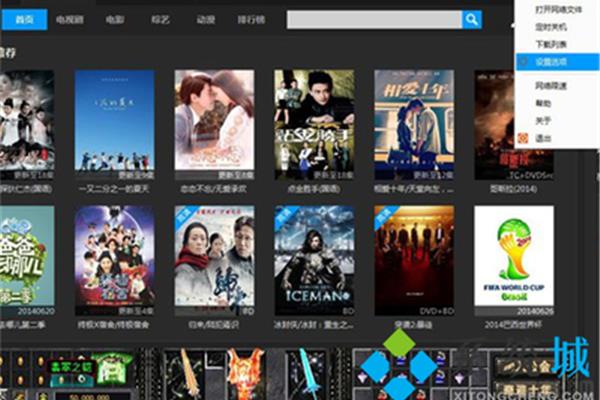The image size is (600, 400).
Task: Open the kissing couple drama poster
Action: click(214, 124)
